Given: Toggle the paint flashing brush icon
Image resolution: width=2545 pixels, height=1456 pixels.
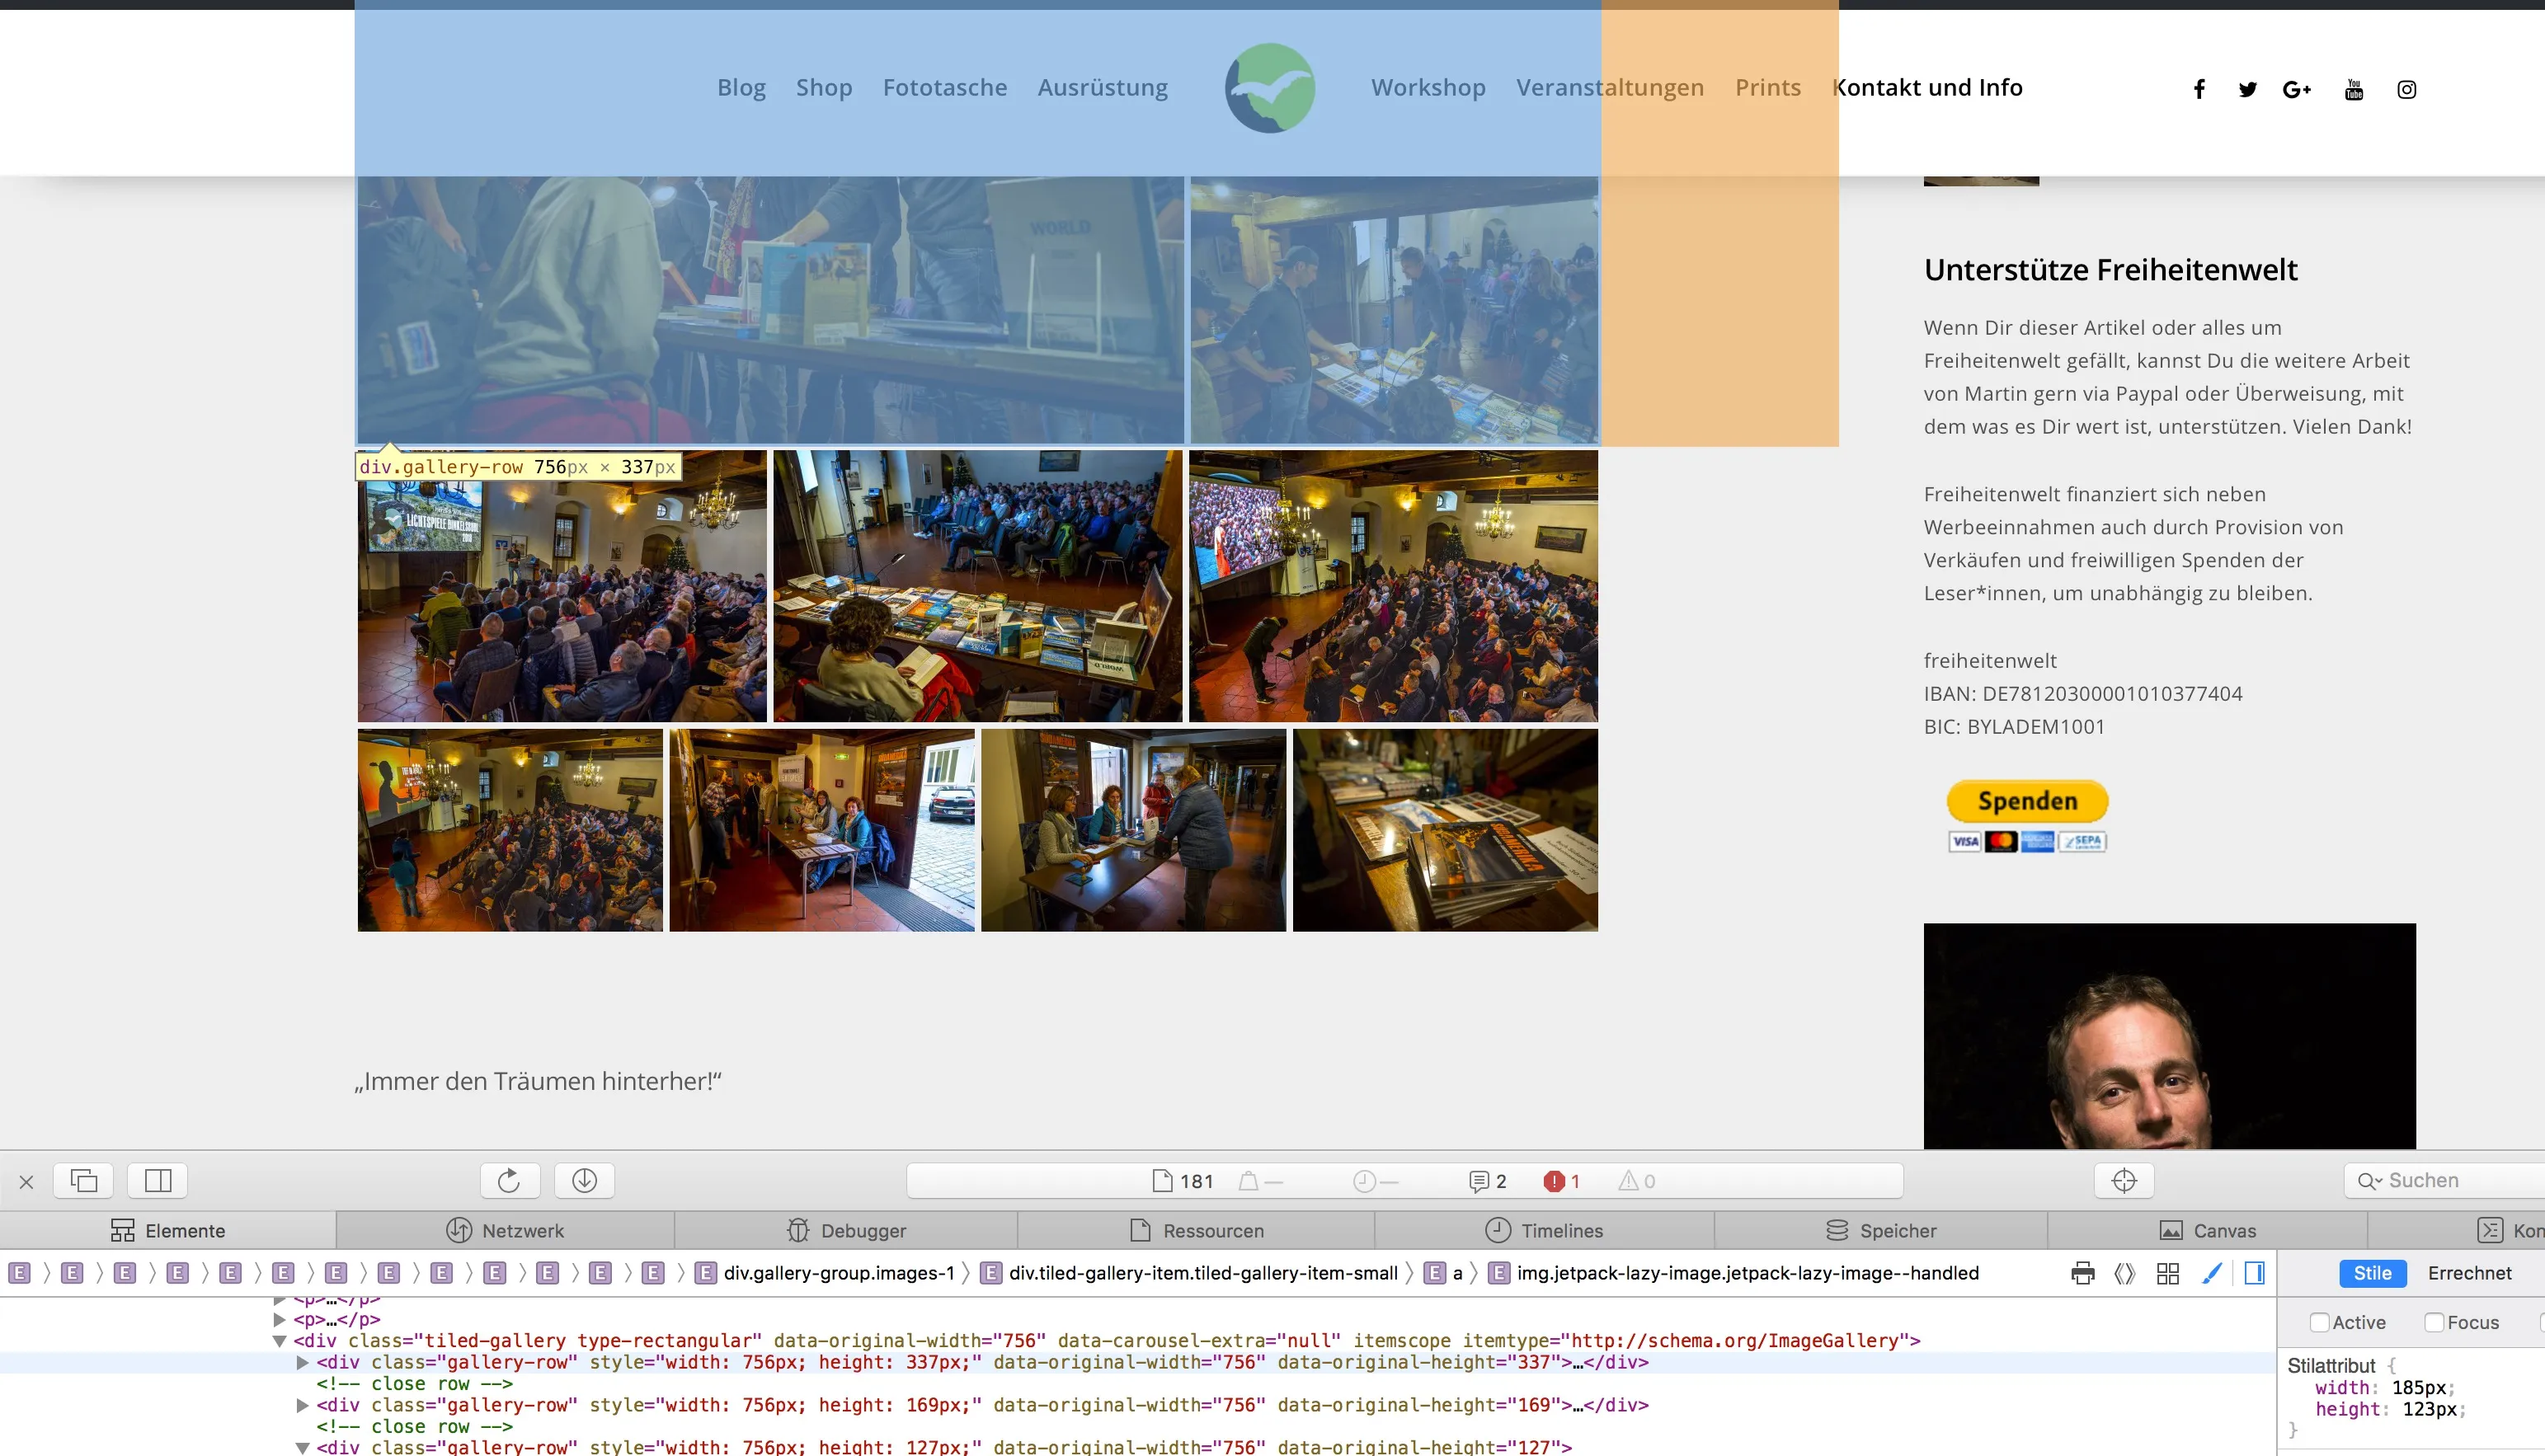Looking at the screenshot, I should [x=2212, y=1273].
